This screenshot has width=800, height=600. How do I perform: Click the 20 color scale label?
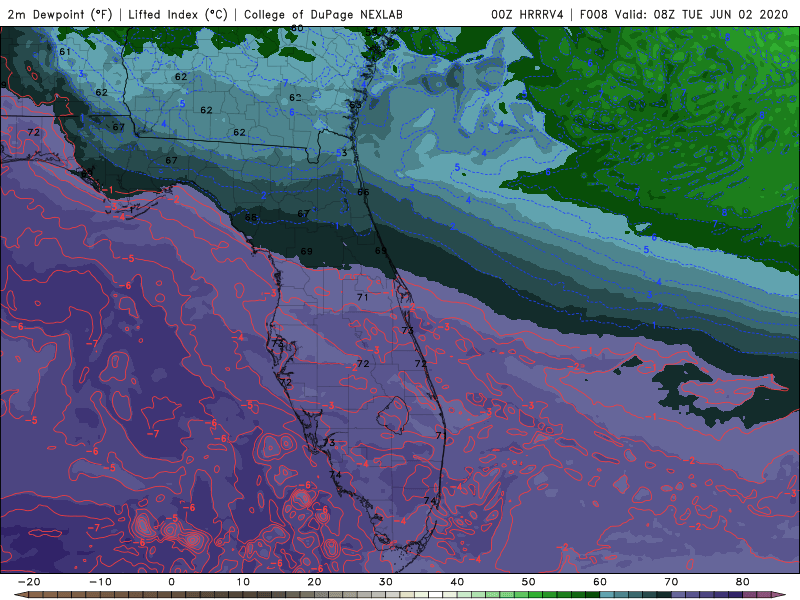coord(314,582)
